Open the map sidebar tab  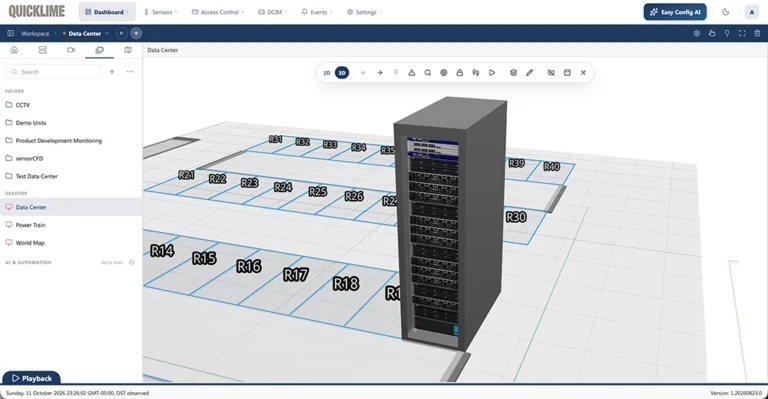[x=128, y=50]
